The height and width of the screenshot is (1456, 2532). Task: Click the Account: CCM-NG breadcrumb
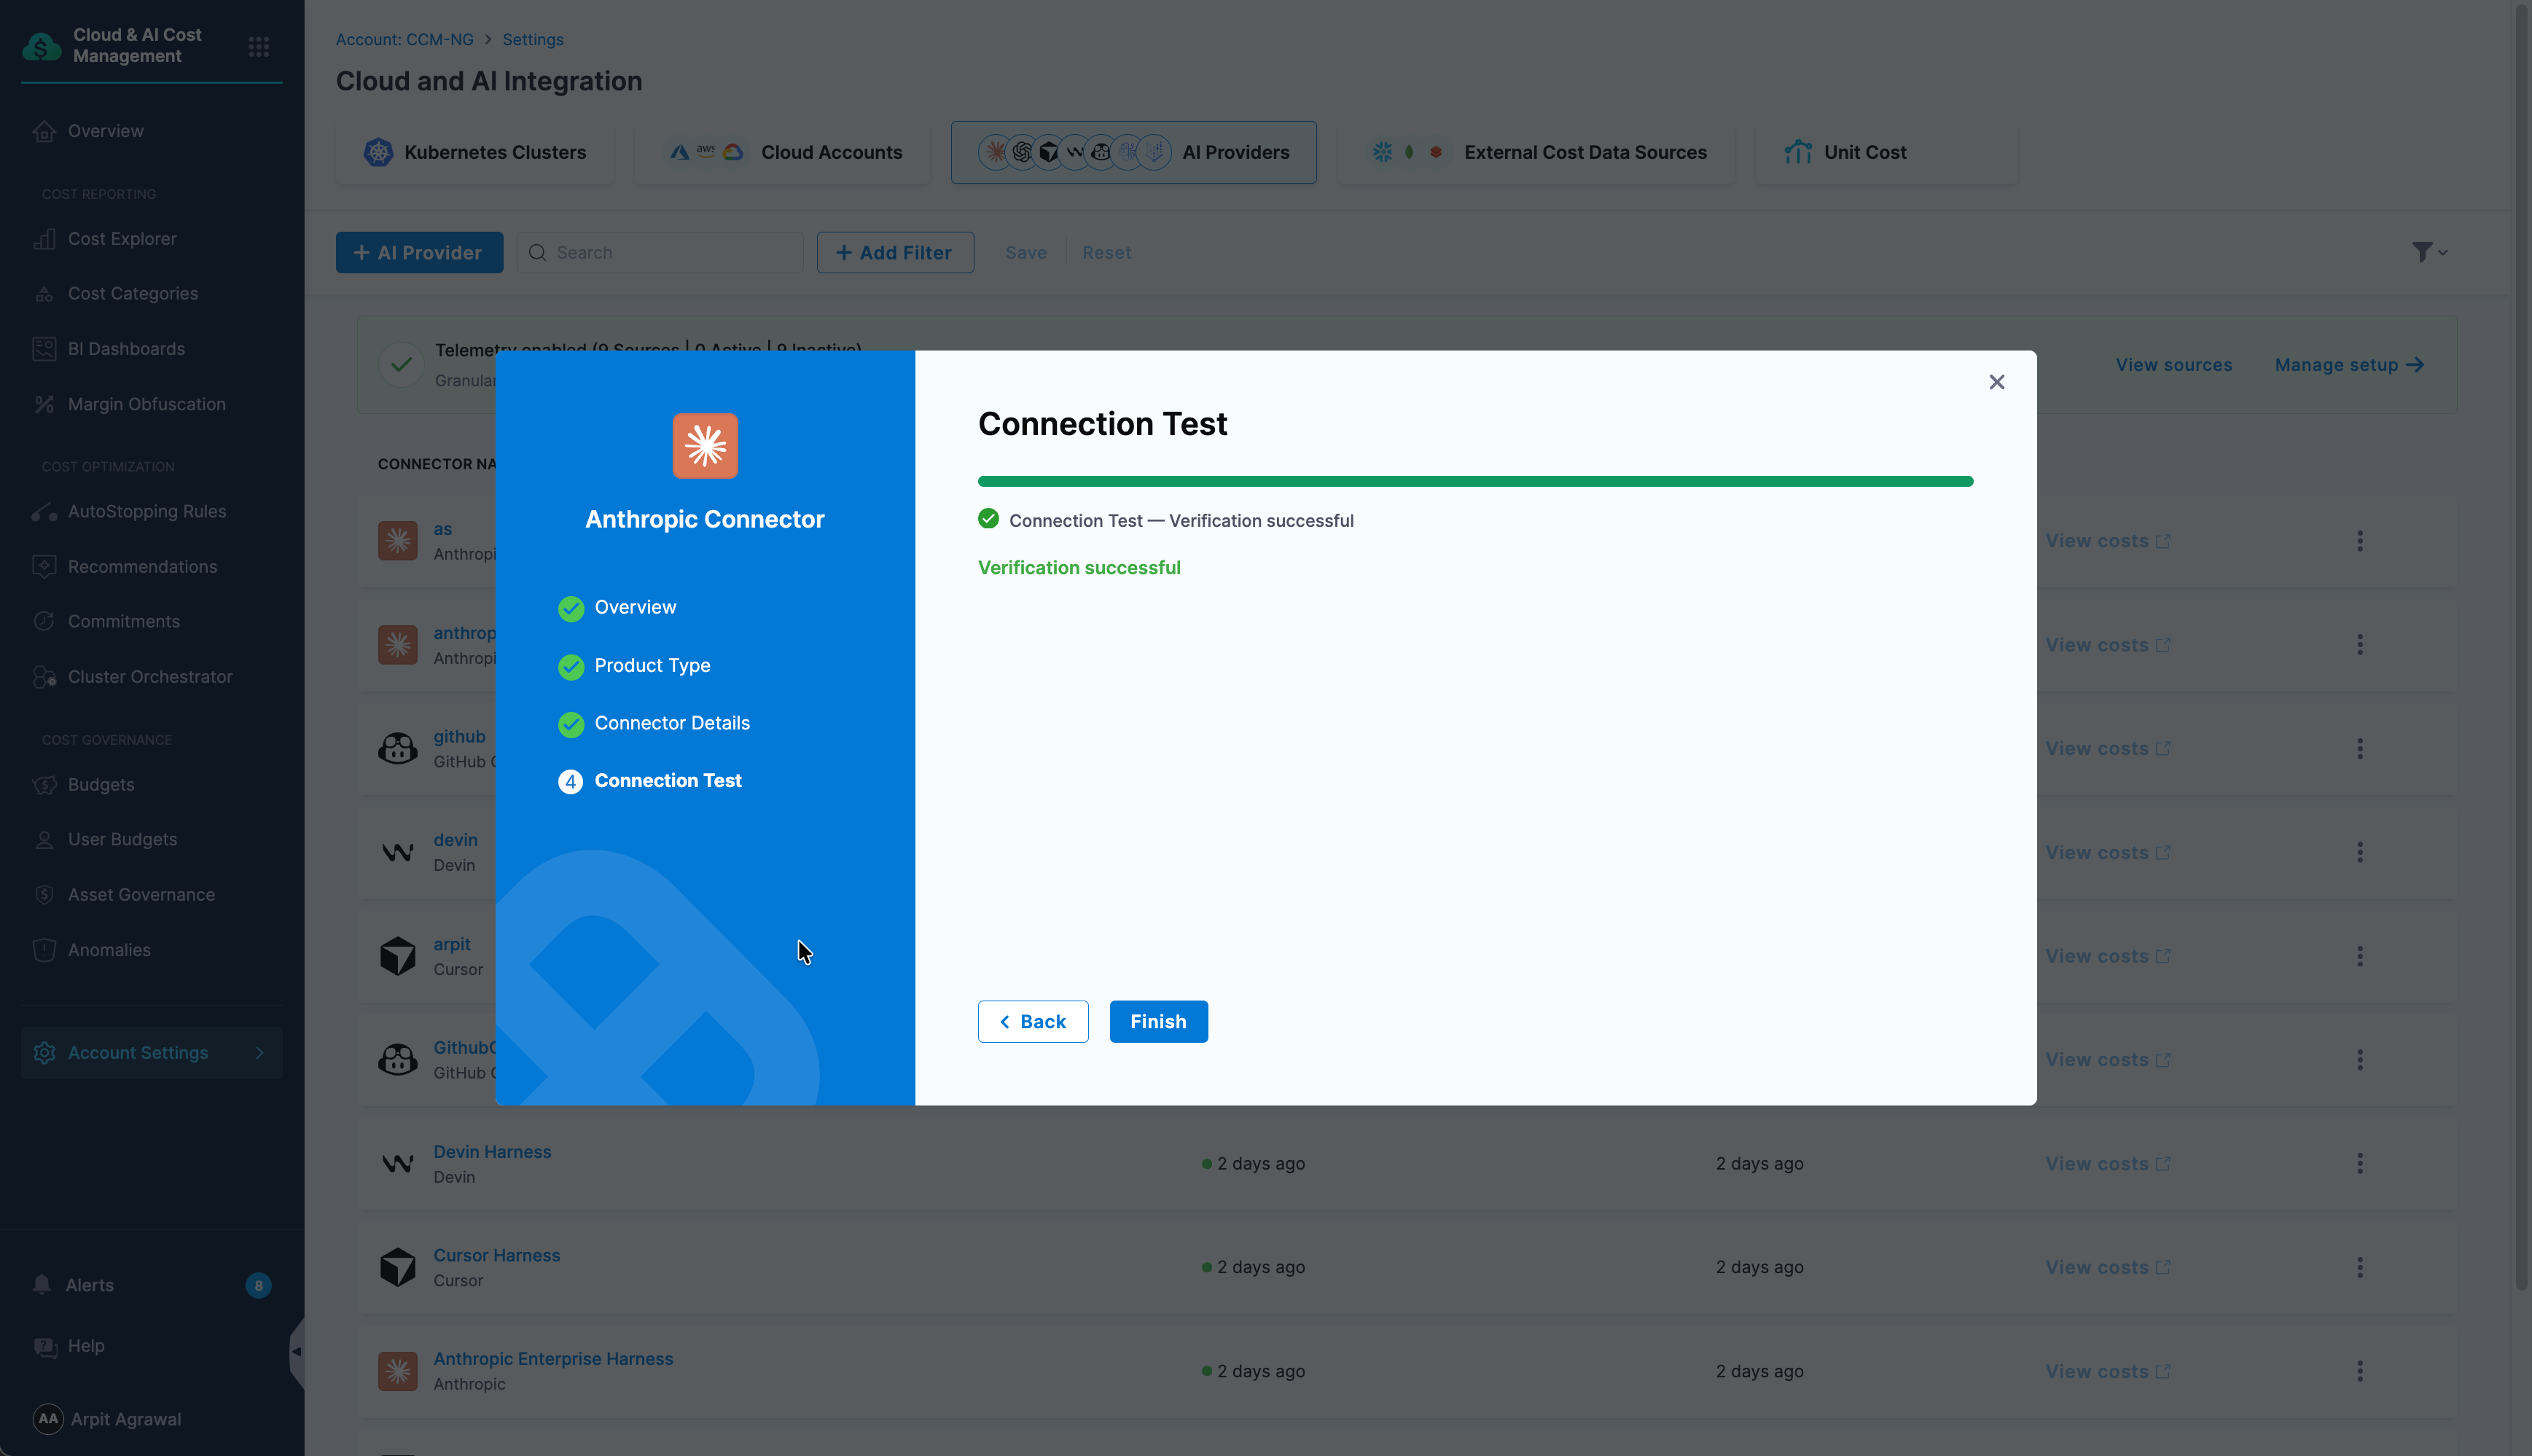pyautogui.click(x=405, y=39)
